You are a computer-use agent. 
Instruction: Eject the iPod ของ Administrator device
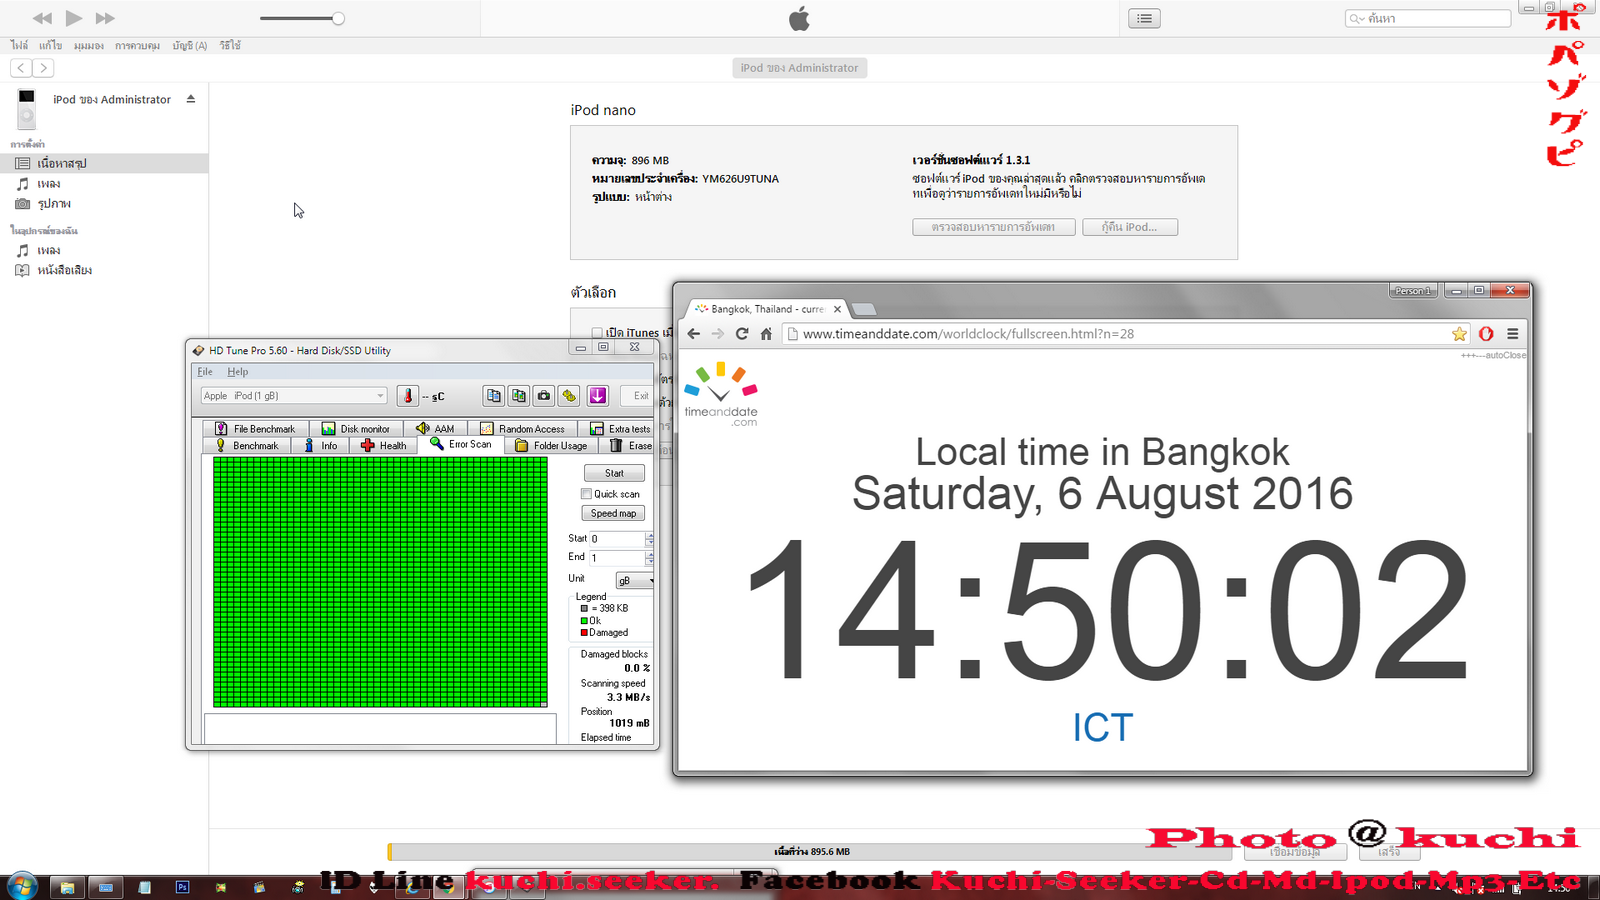[x=190, y=99]
